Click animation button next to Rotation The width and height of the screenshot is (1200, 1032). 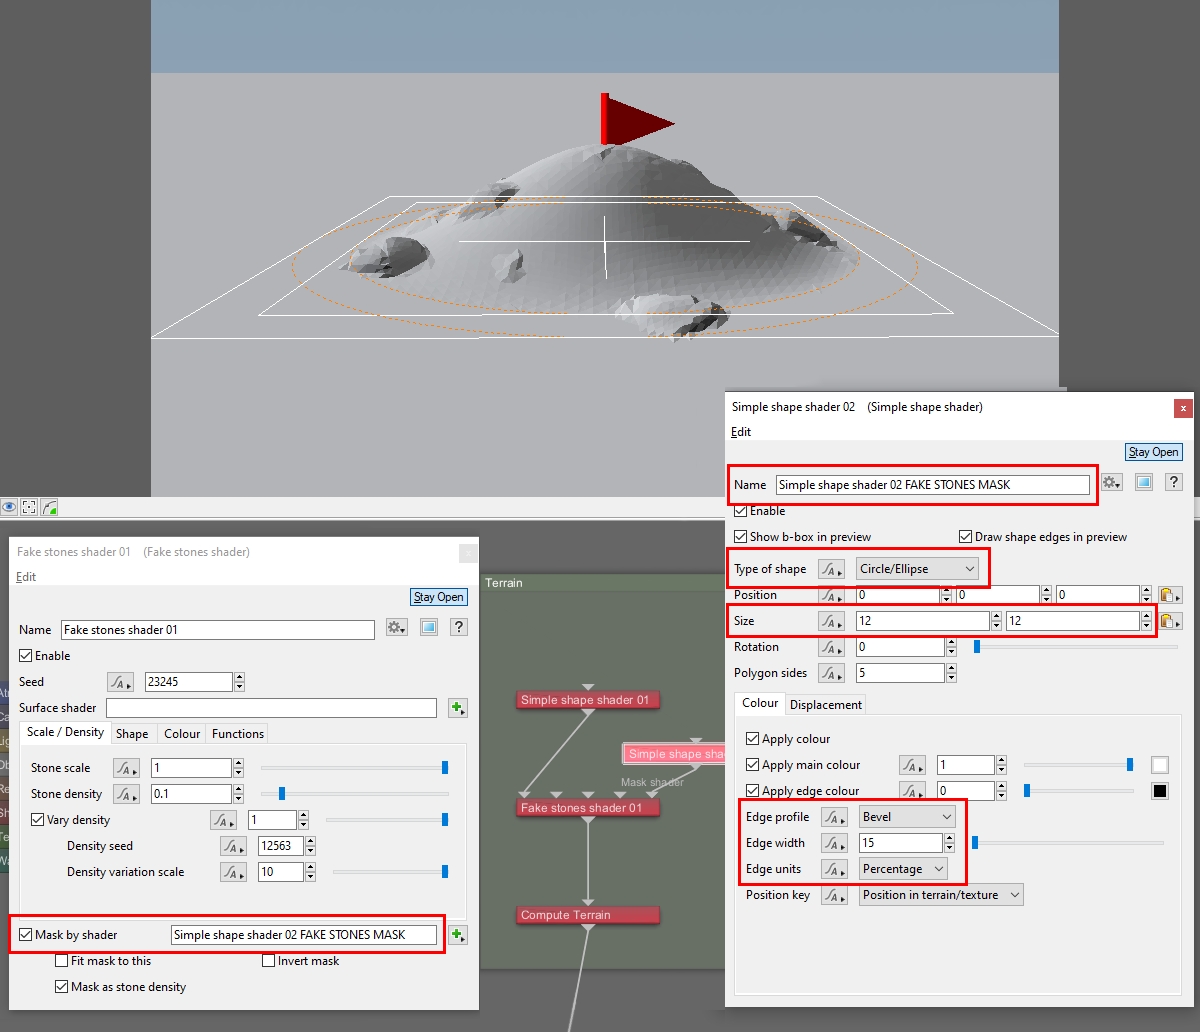(832, 647)
